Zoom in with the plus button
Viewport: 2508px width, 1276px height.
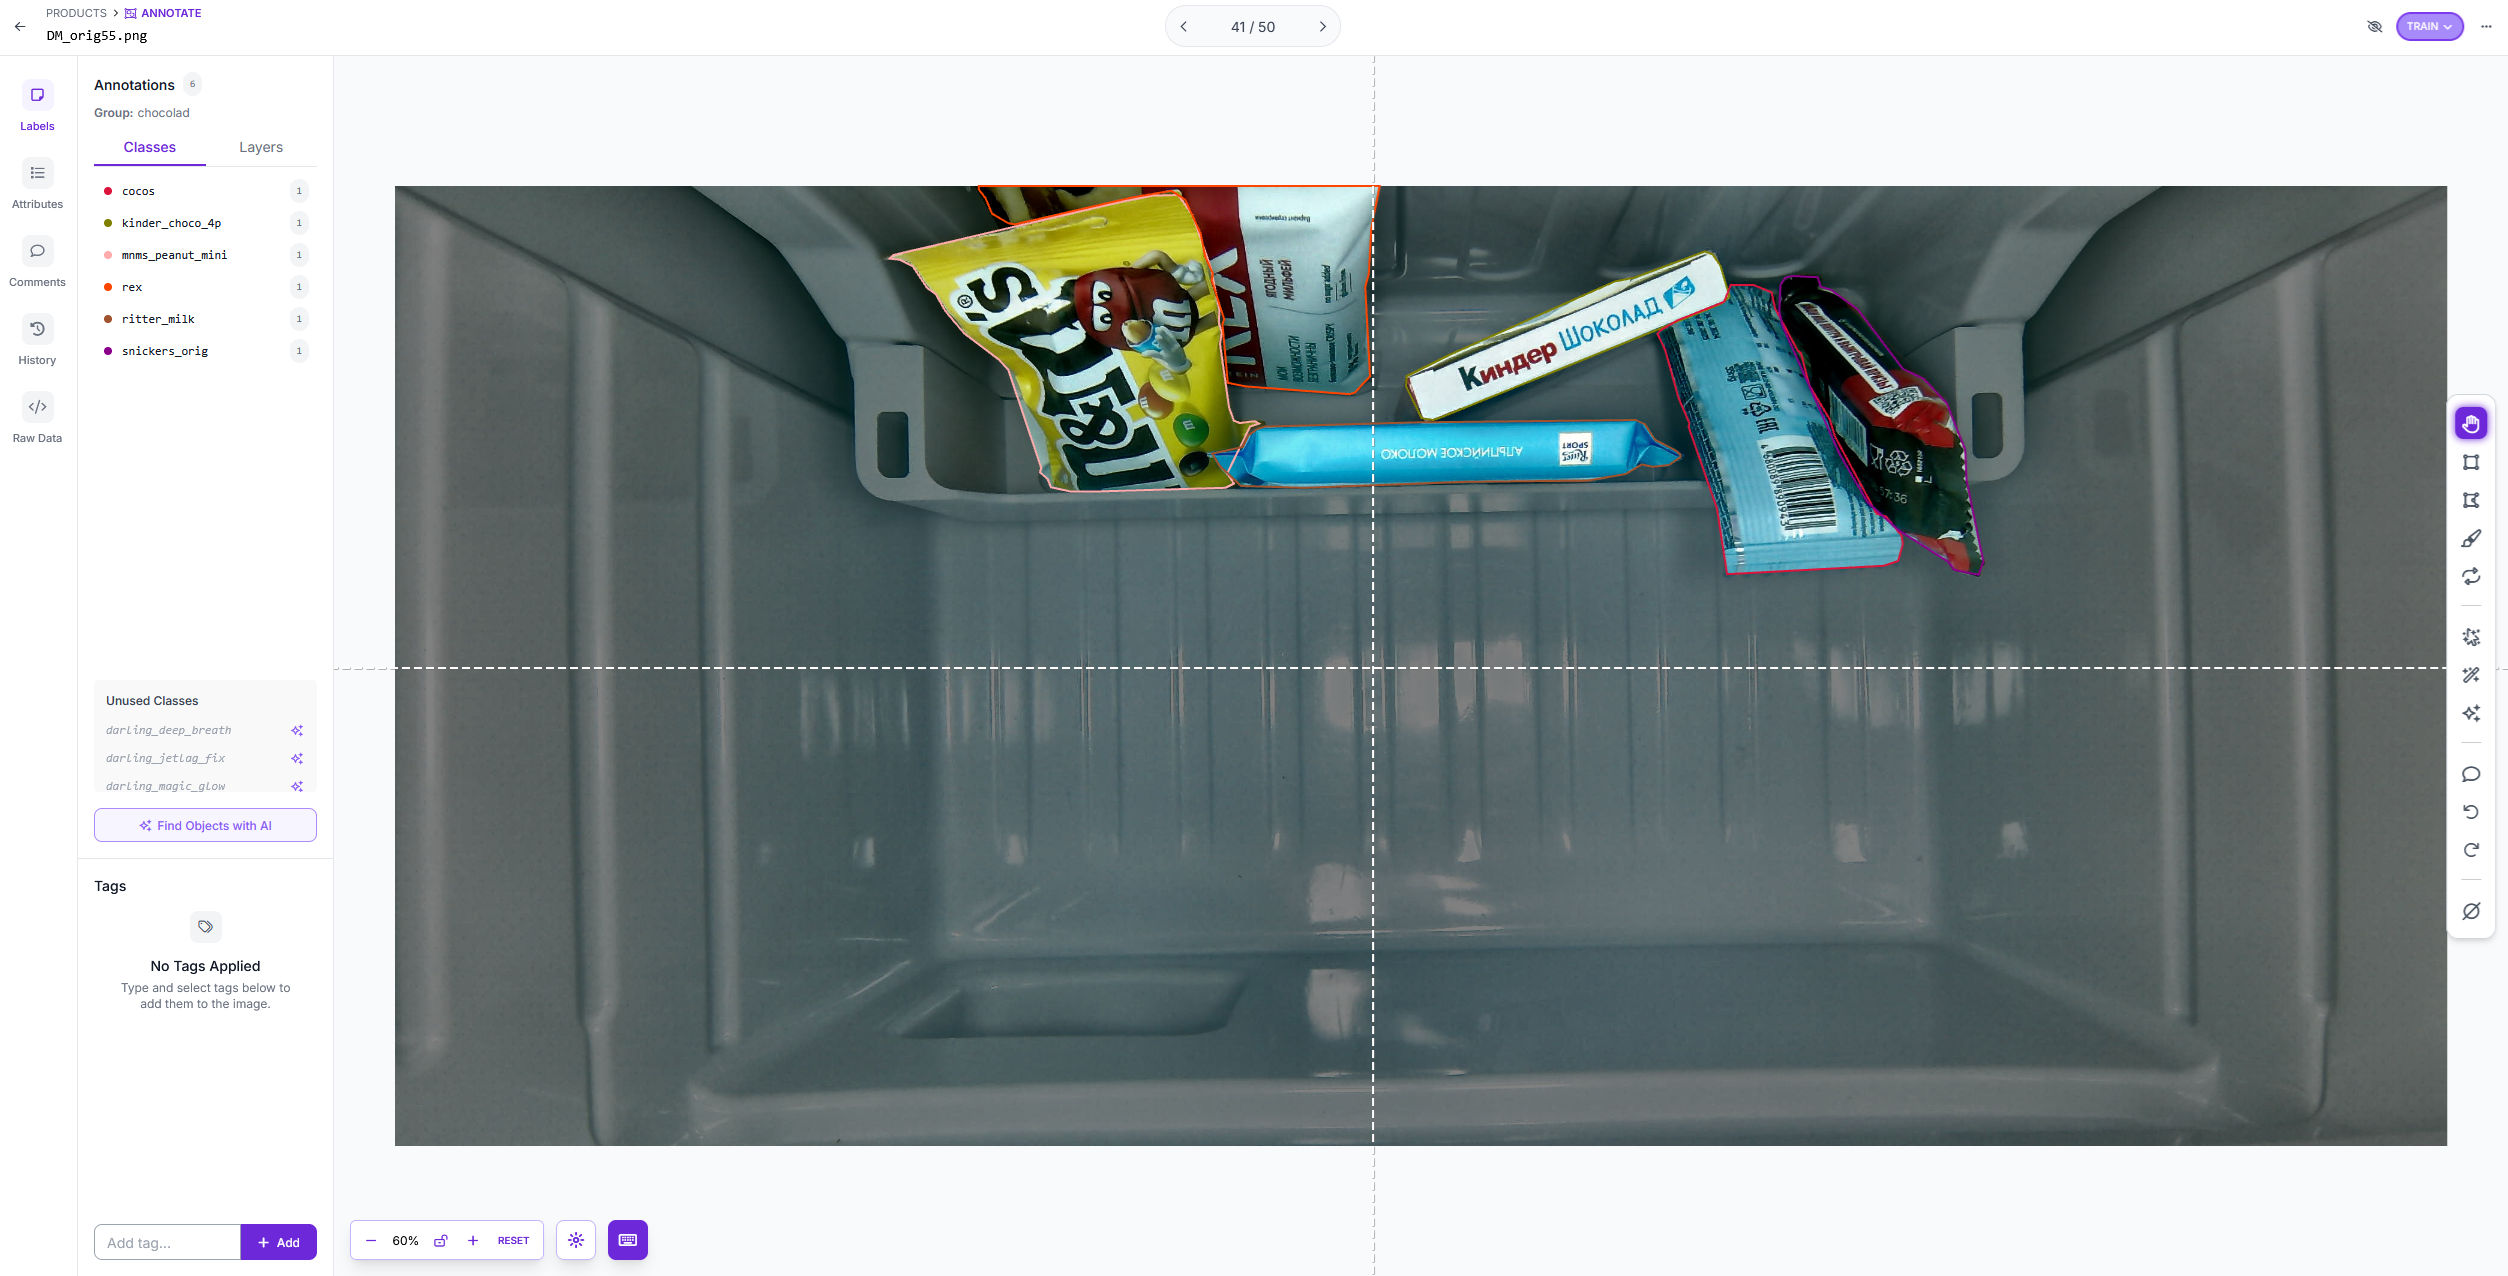click(473, 1240)
